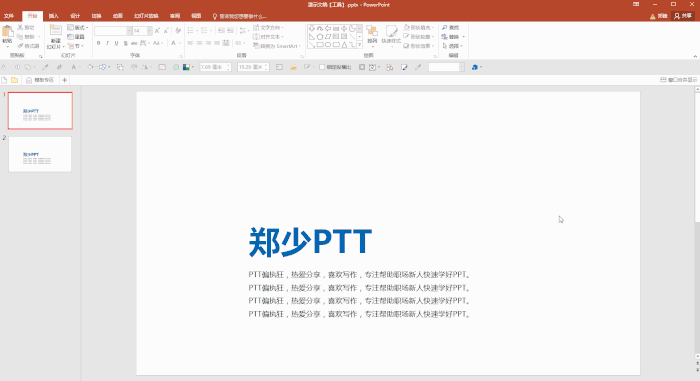Click the open-folder icon in add-in toolbar
Screen dimensions: 700x381
click(x=293, y=67)
